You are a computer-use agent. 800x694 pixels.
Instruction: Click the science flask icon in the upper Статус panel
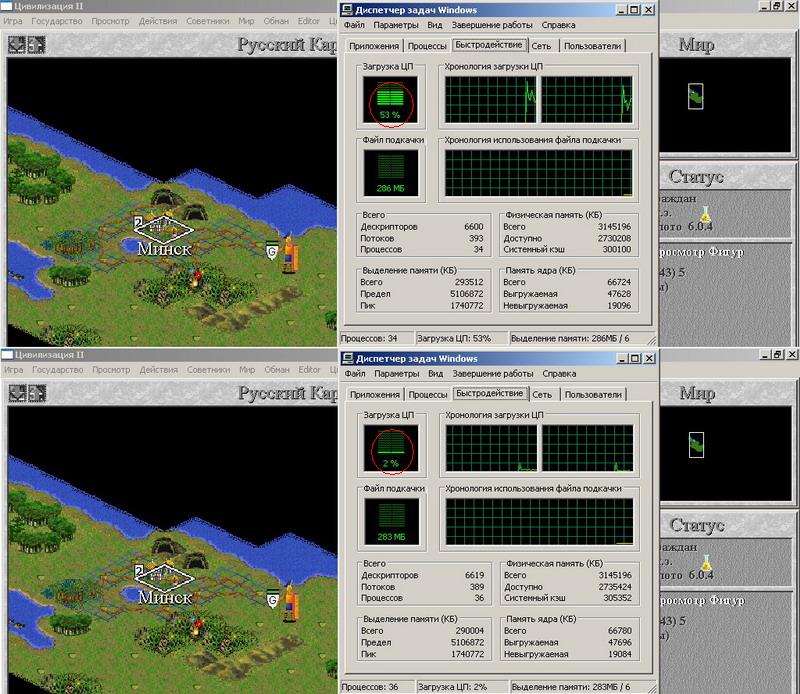706,214
